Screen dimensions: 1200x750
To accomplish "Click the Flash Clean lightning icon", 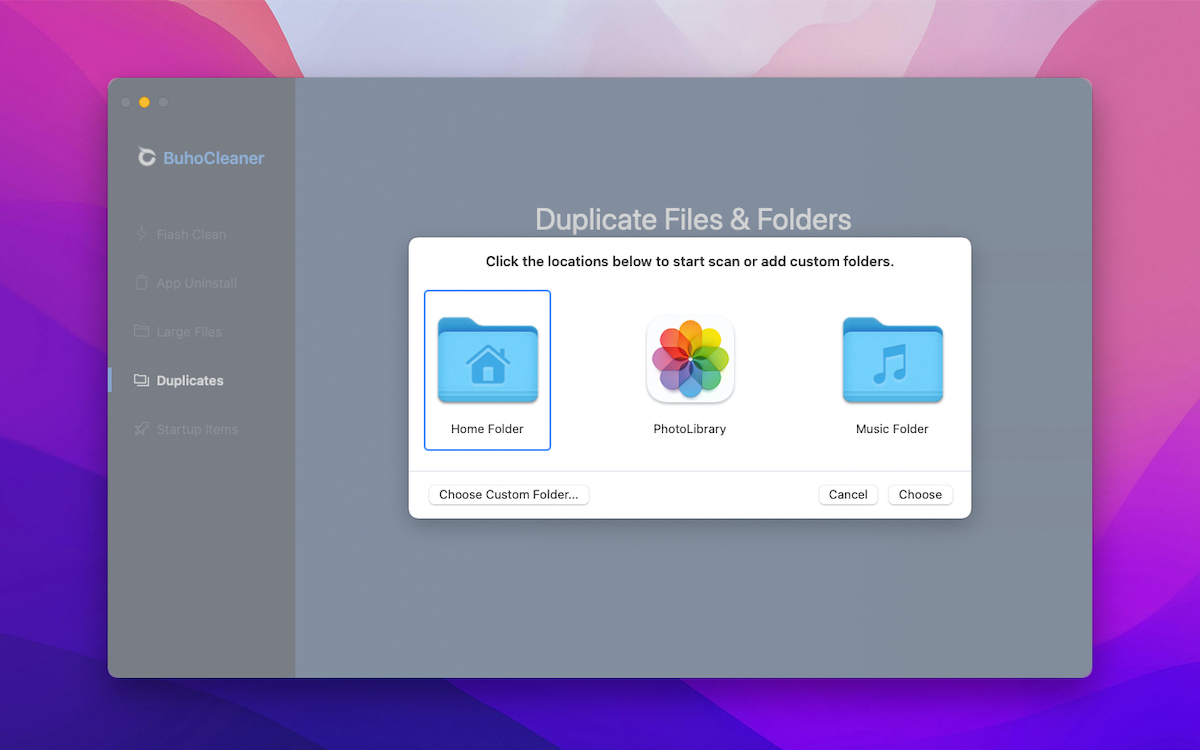I will 141,234.
